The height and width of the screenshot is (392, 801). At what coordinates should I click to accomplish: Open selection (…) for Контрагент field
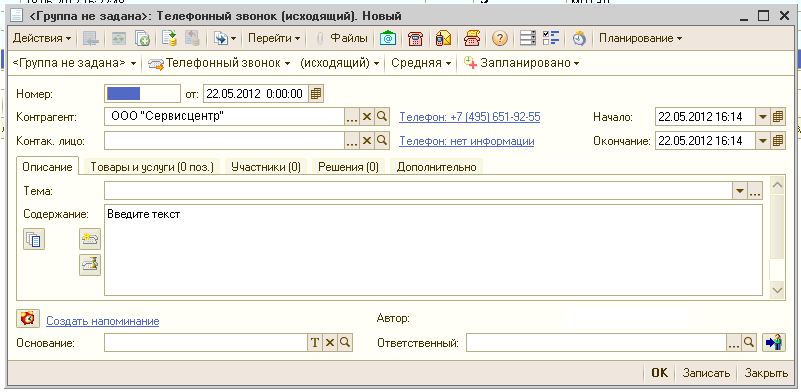(352, 117)
